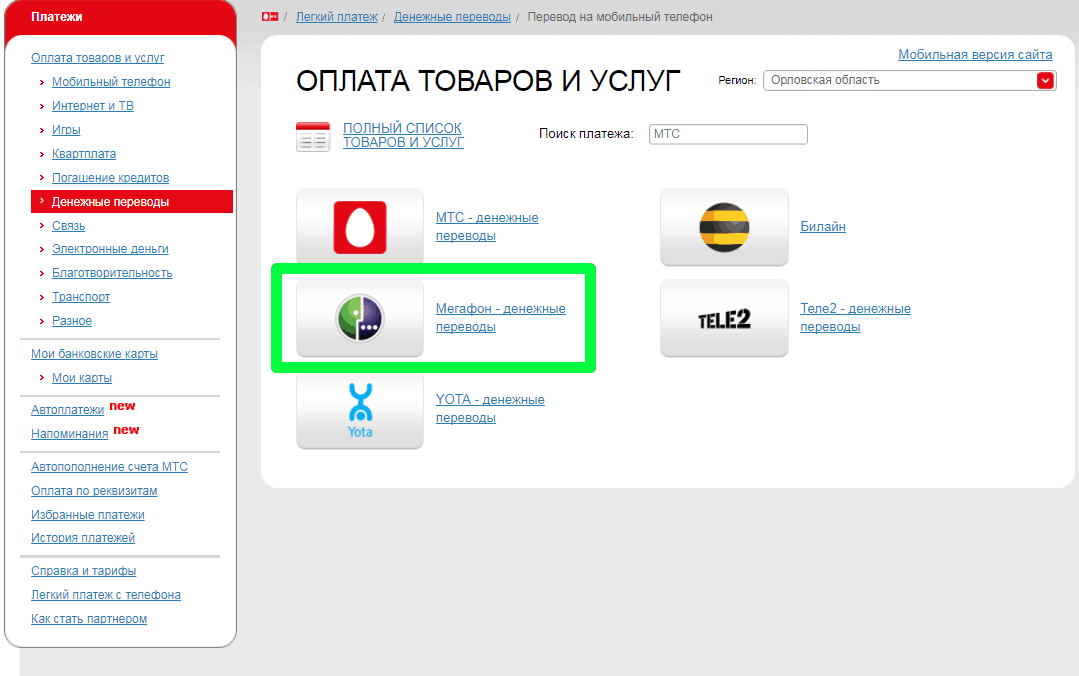This screenshot has width=1079, height=676.
Task: Click 'Денежные переводы' breadcrumb link
Action: tap(452, 17)
